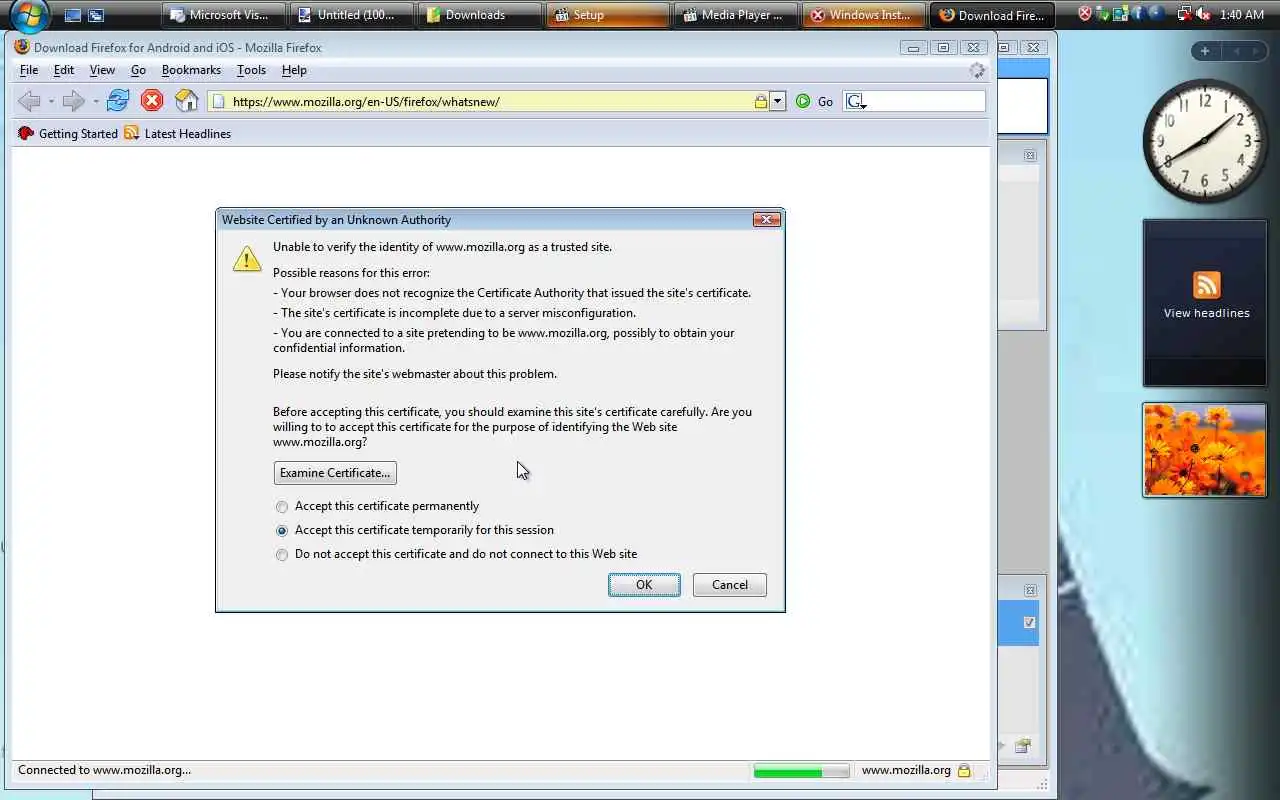Switch to Download Firefox taskbar window

[x=992, y=15]
